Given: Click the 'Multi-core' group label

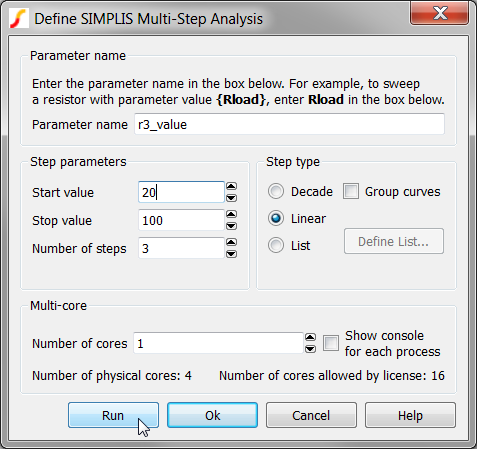Looking at the screenshot, I should [x=58, y=305].
